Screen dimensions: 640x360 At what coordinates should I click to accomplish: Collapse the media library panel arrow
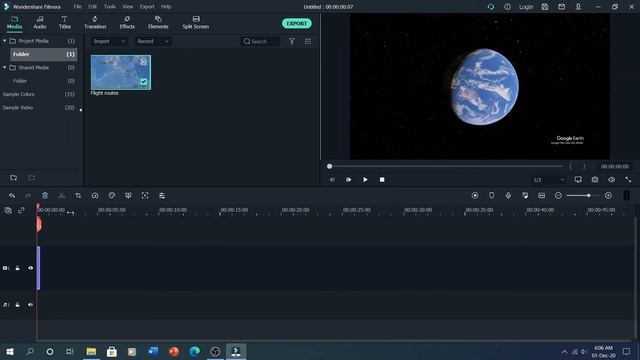coord(81,110)
